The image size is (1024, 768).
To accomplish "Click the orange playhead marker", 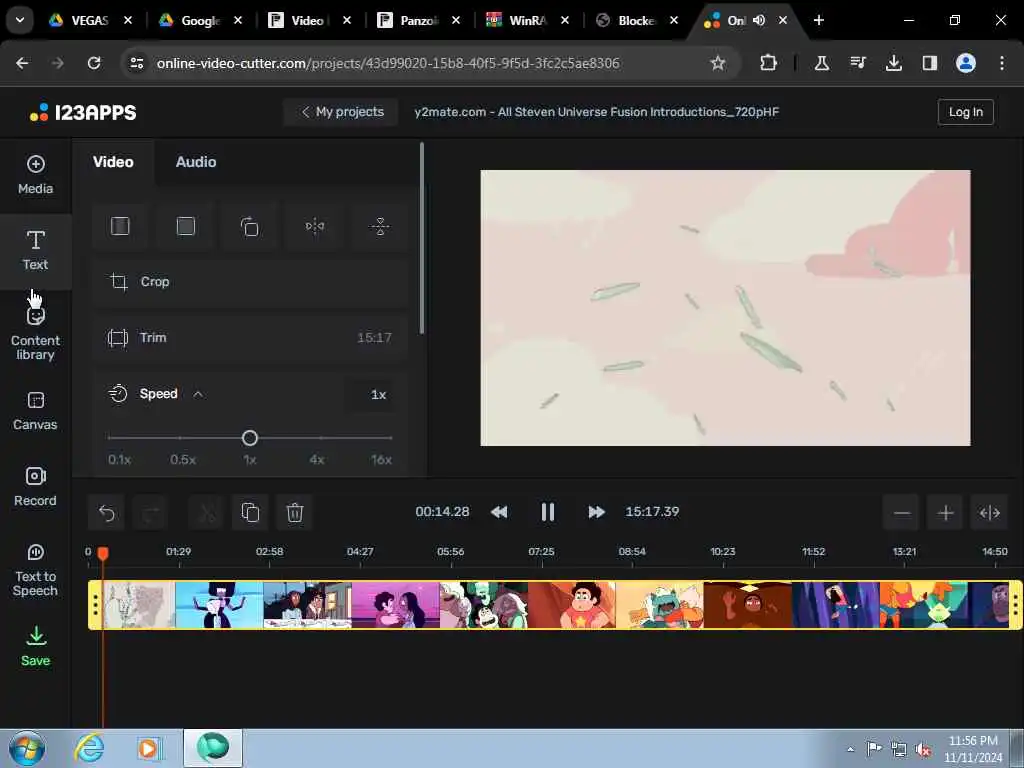I will pyautogui.click(x=103, y=553).
